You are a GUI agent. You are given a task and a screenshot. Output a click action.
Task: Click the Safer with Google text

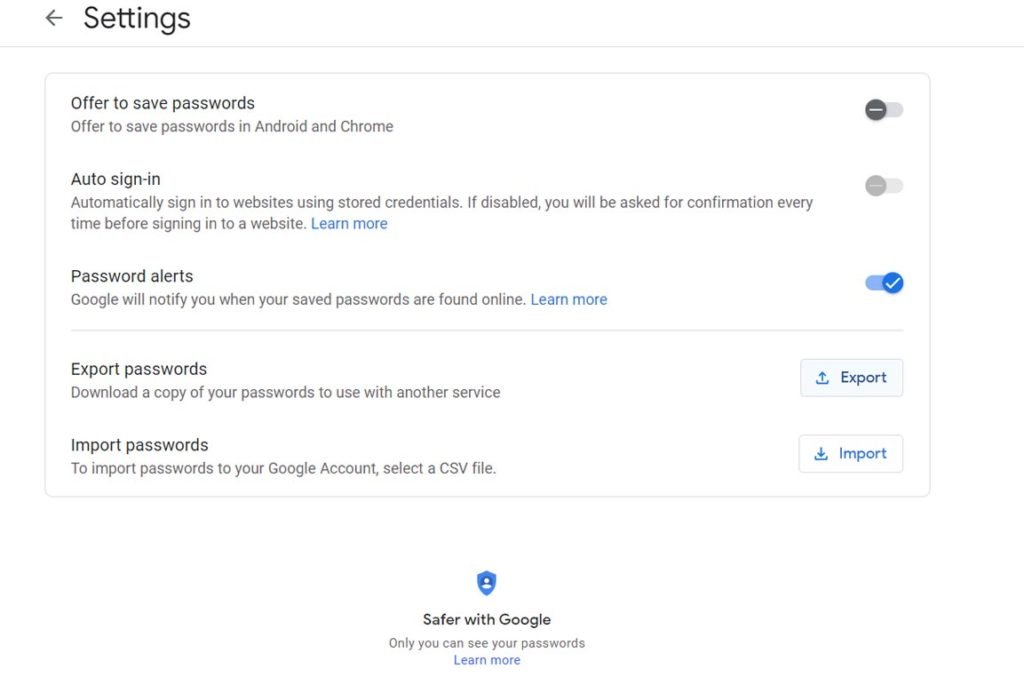point(486,619)
